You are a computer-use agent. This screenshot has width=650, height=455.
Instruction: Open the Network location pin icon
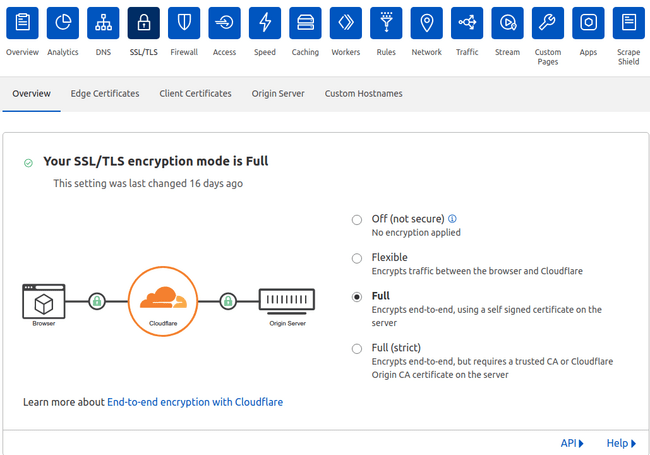427,23
